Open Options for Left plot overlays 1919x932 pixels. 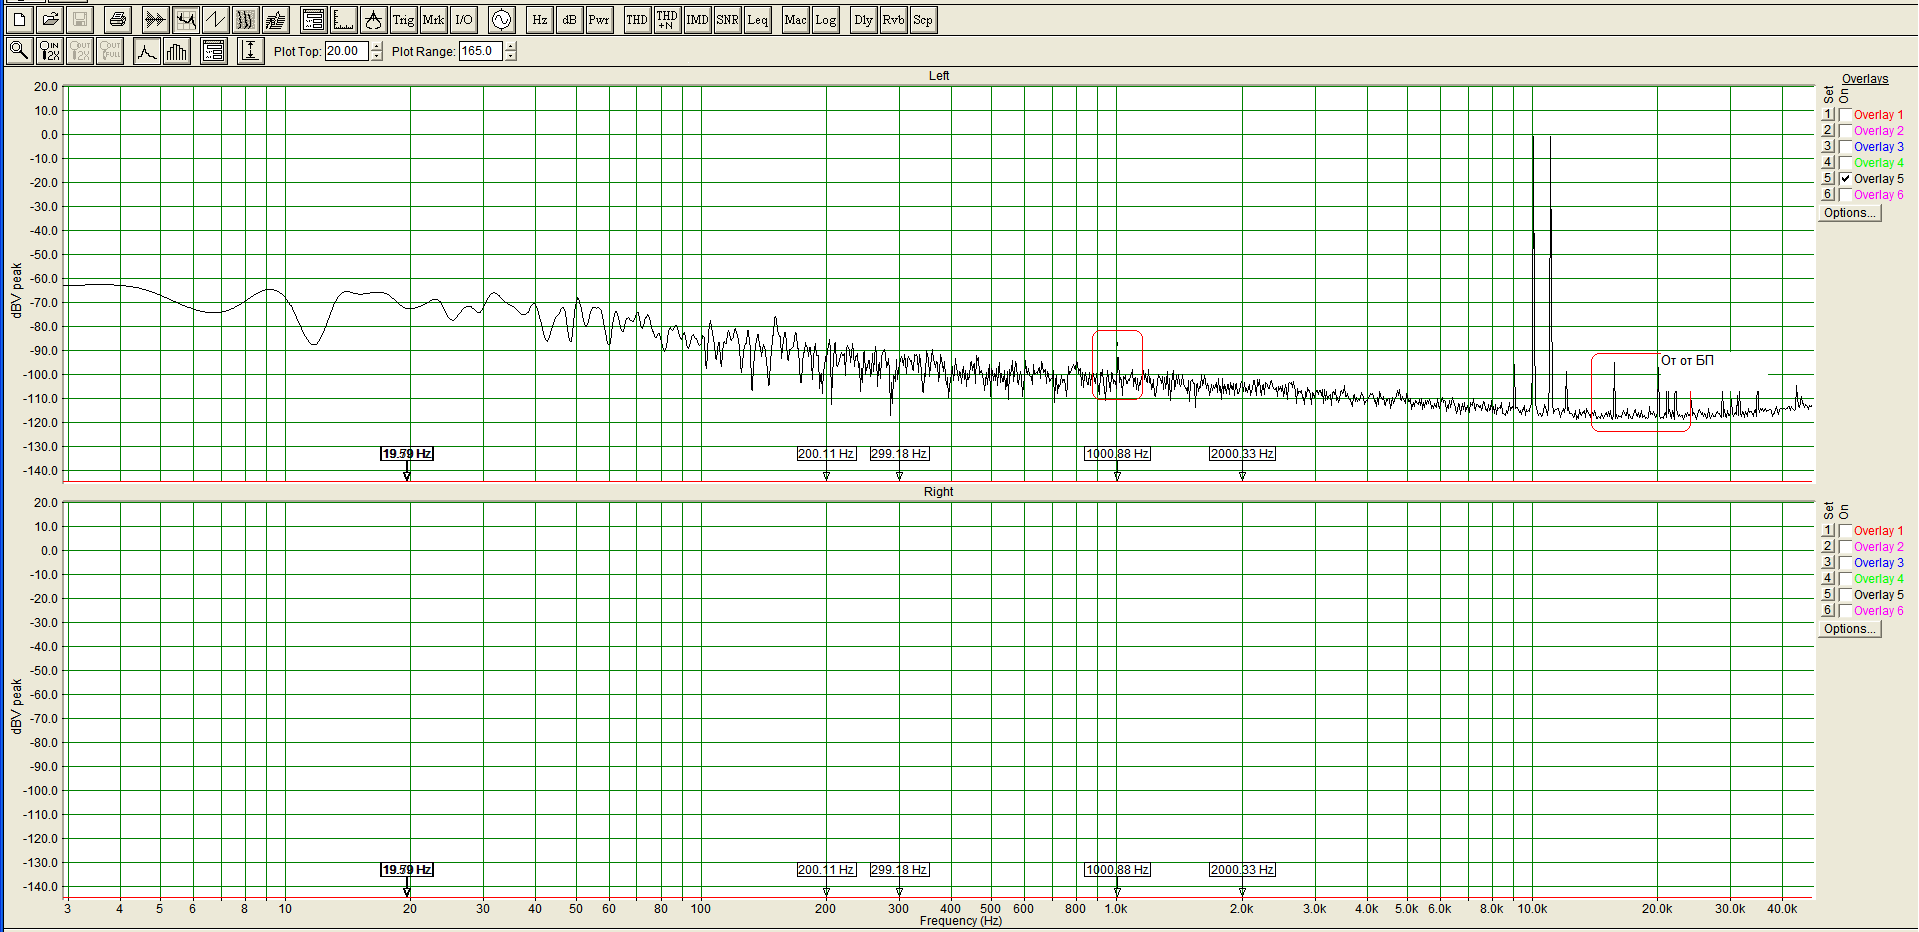pos(1849,213)
